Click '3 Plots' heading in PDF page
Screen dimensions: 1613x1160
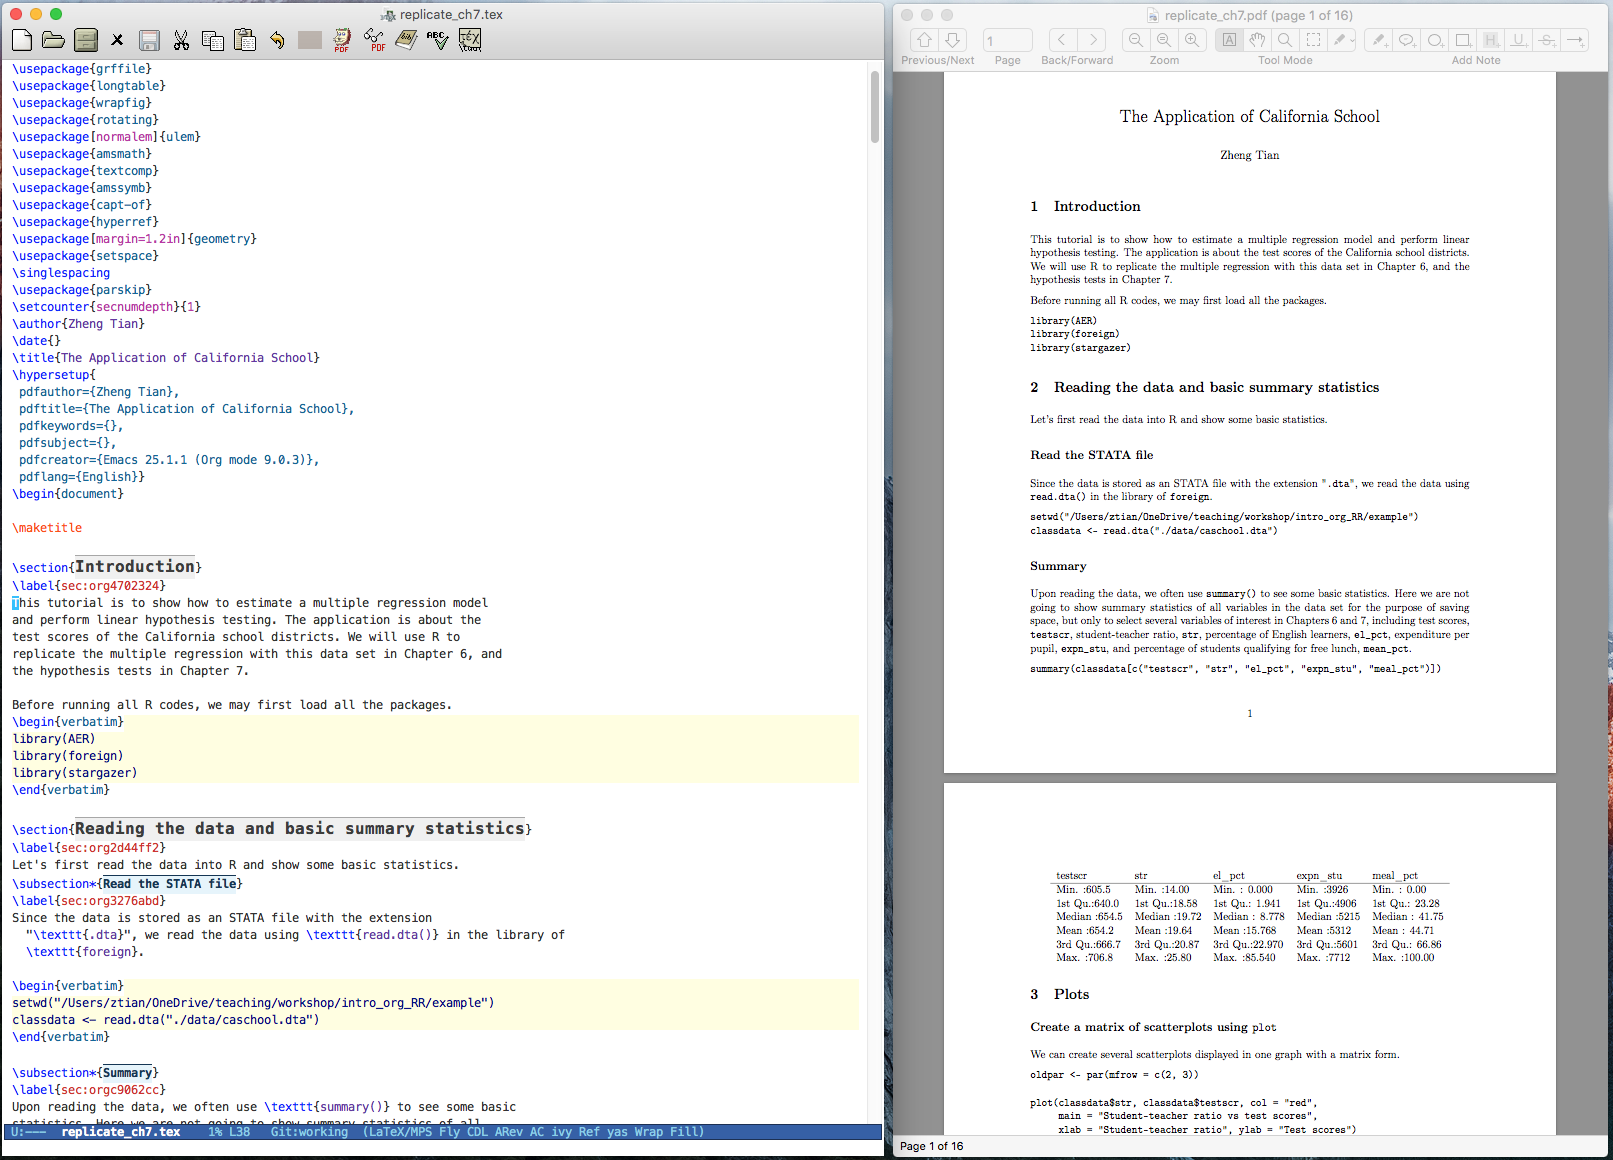tap(1059, 994)
